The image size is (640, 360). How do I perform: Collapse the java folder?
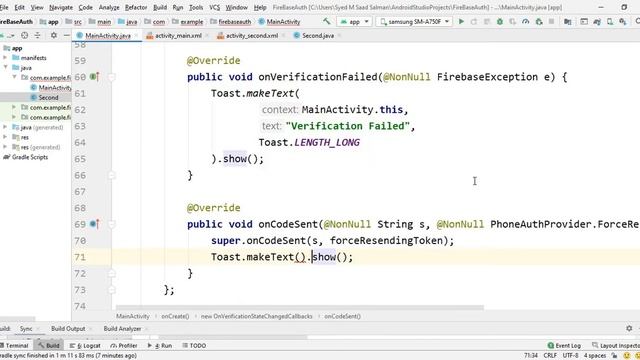[5, 67]
